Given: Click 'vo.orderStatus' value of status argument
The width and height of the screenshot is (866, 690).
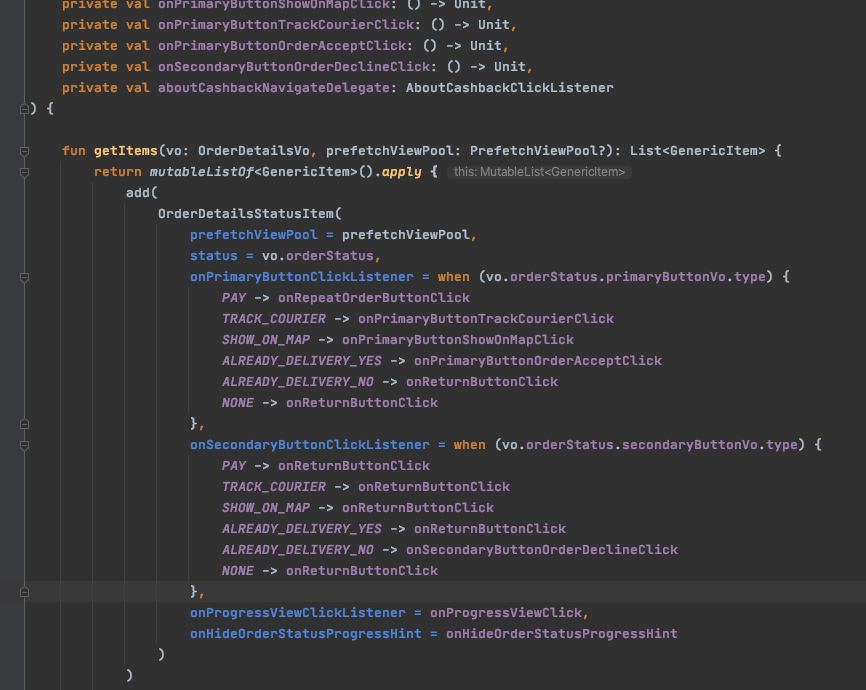Looking at the screenshot, I should [x=318, y=256].
